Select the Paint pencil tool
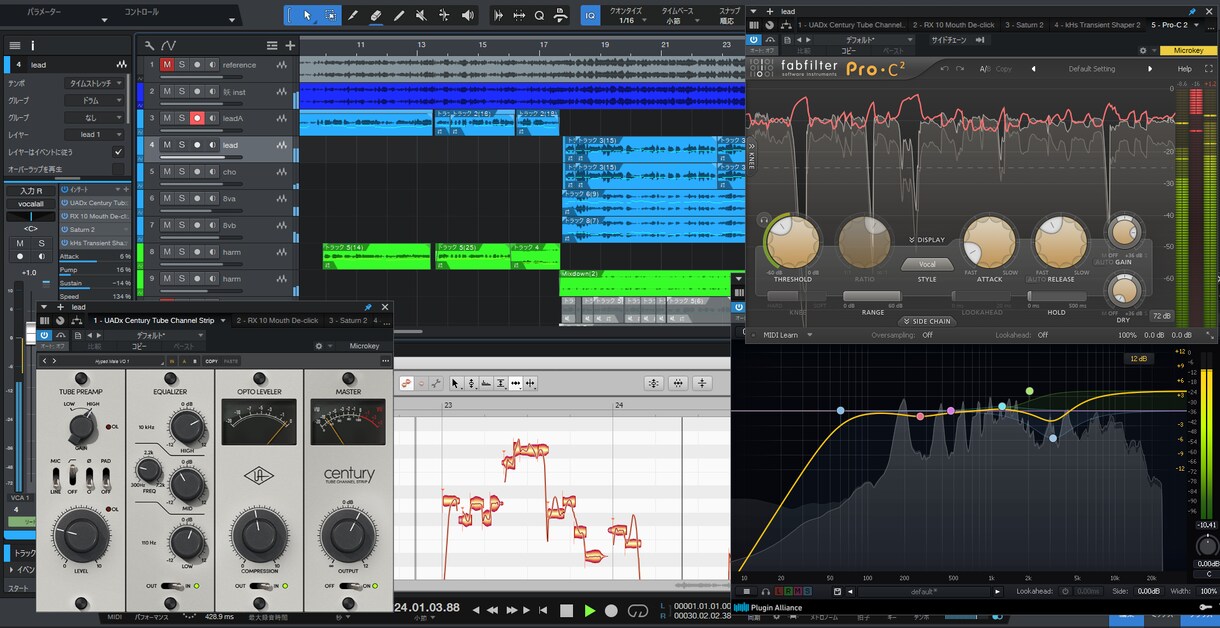This screenshot has height=628, width=1220. [399, 15]
